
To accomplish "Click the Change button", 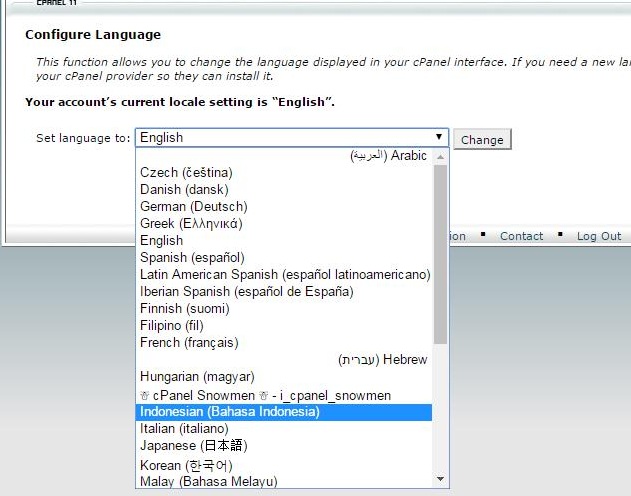I will [x=482, y=140].
